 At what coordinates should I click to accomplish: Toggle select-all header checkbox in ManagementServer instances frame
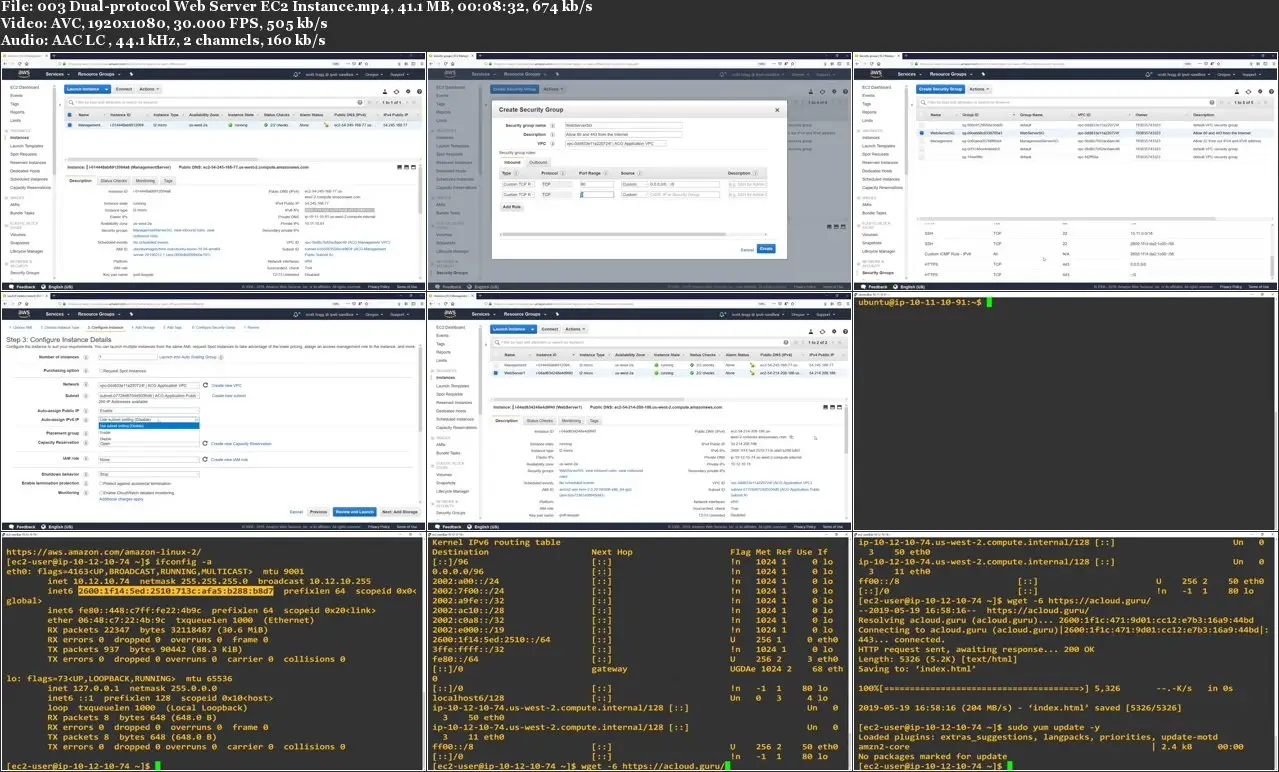click(70, 115)
